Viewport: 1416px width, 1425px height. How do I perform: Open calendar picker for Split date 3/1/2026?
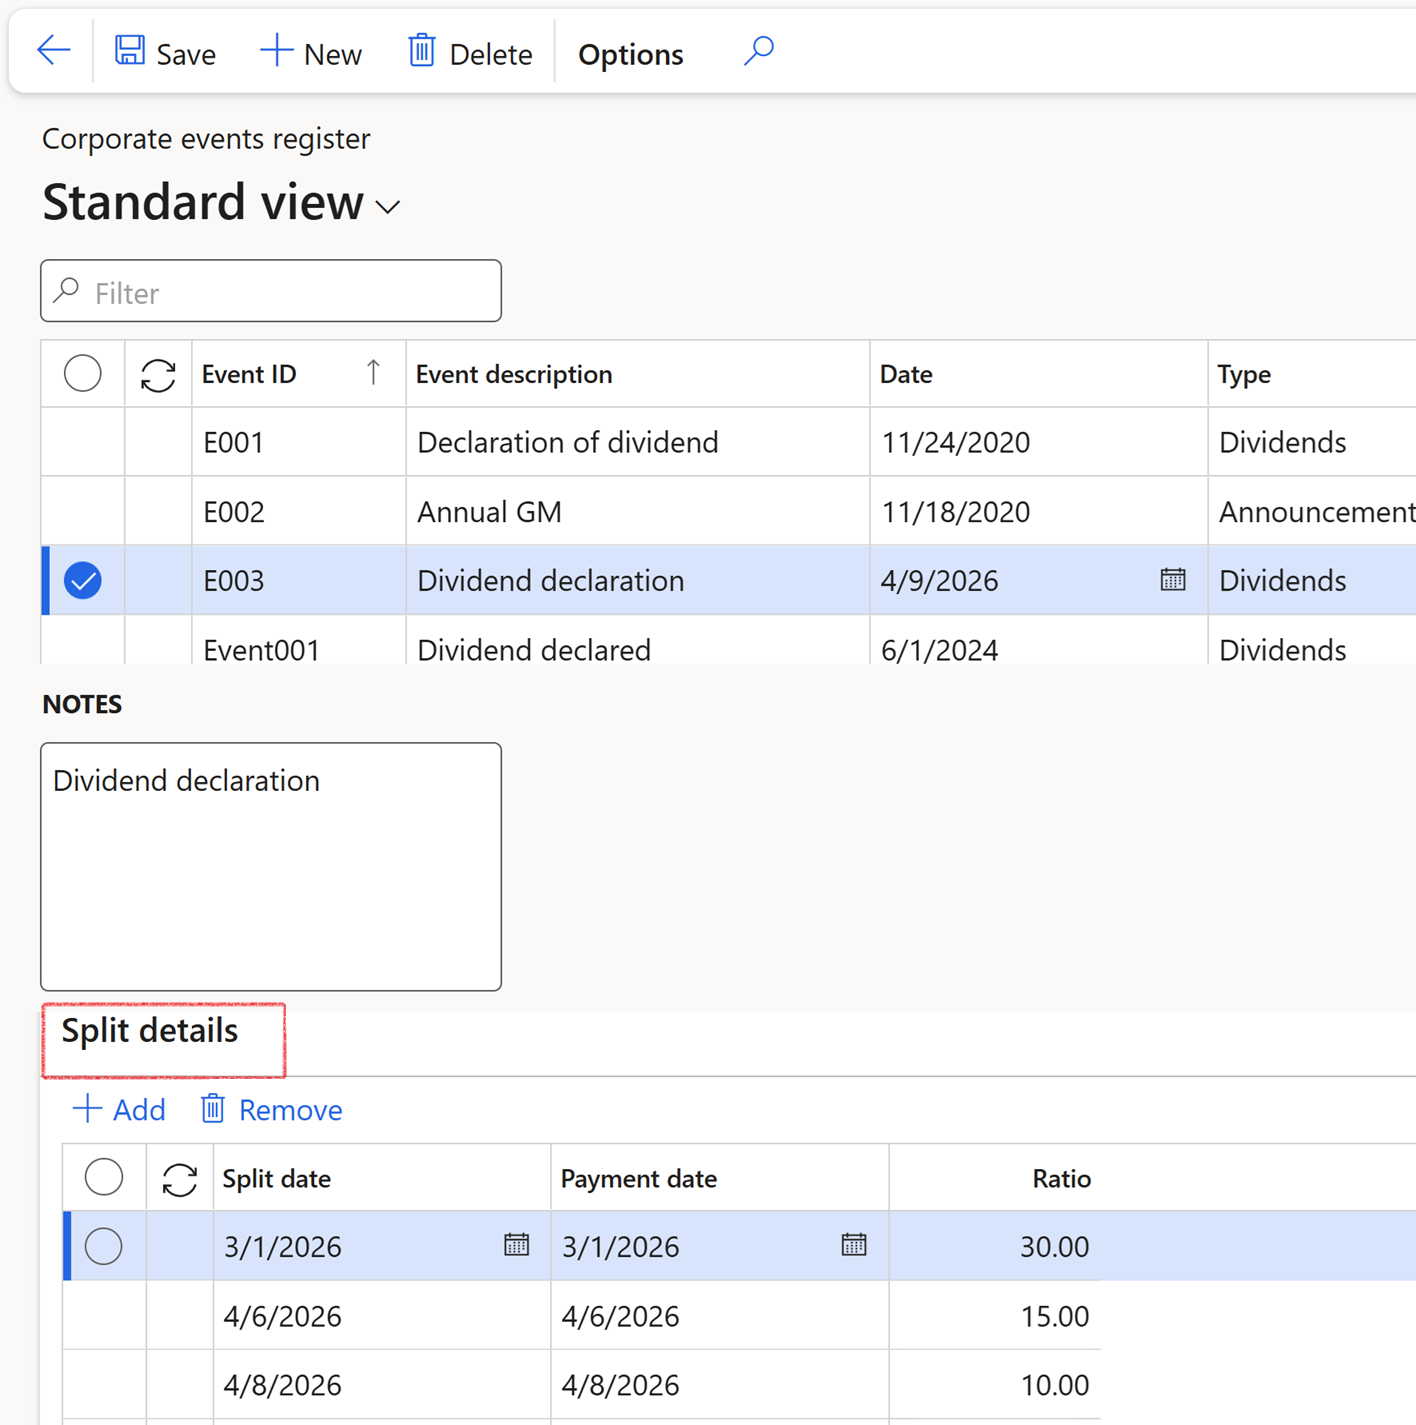[x=516, y=1245]
